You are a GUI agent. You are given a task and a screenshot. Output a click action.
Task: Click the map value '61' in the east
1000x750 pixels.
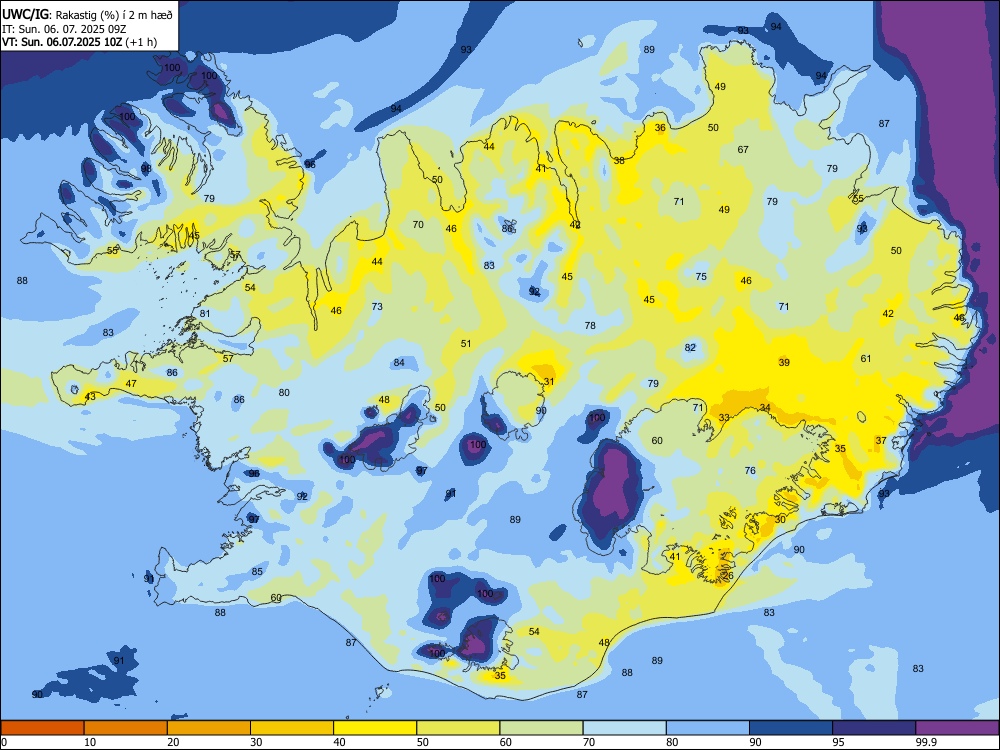[x=865, y=358]
